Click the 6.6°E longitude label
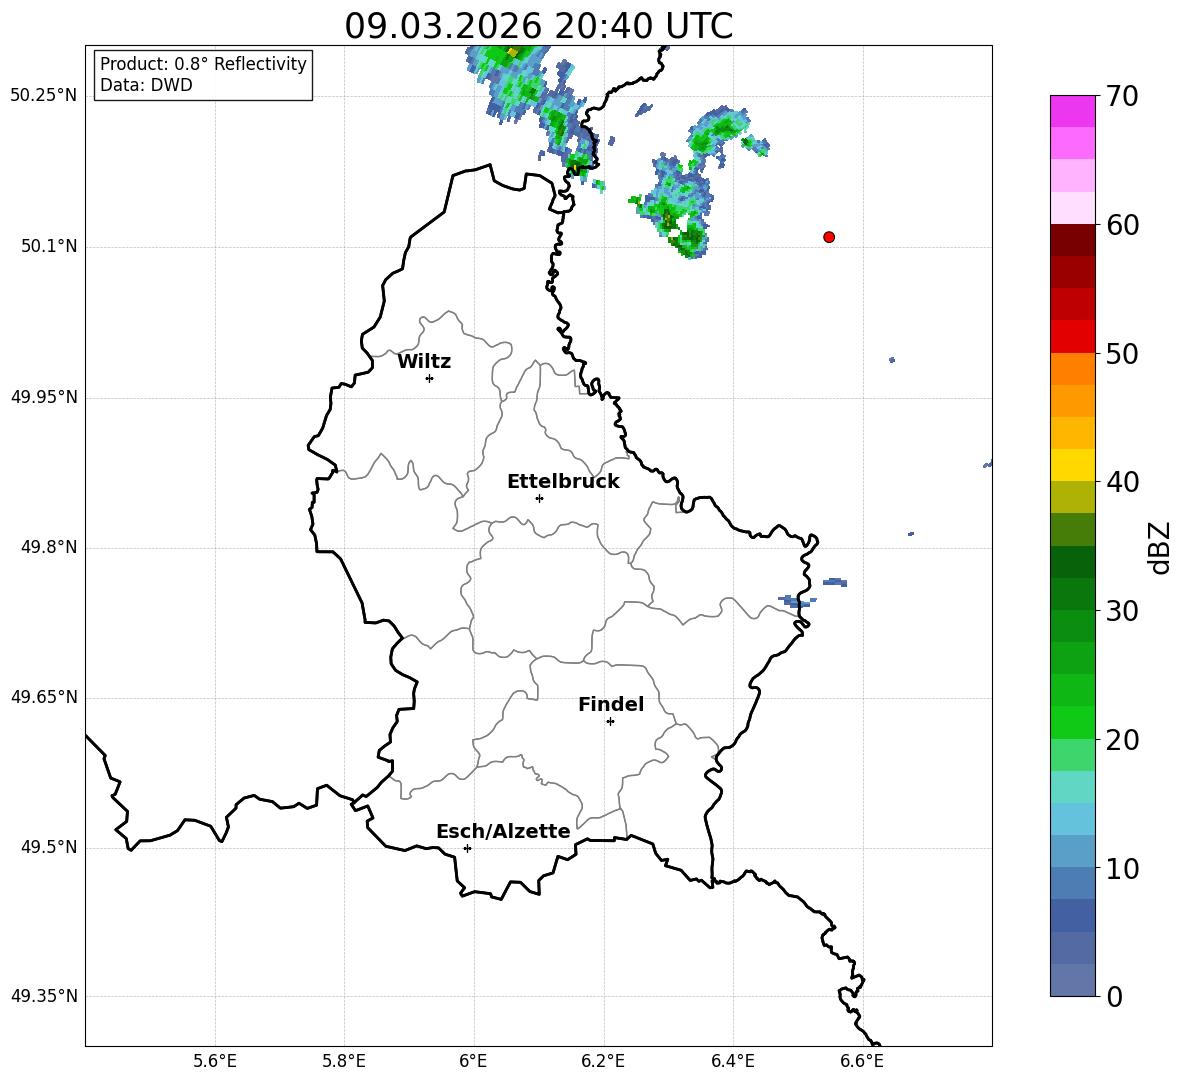The image size is (1184, 1081). pyautogui.click(x=862, y=1061)
